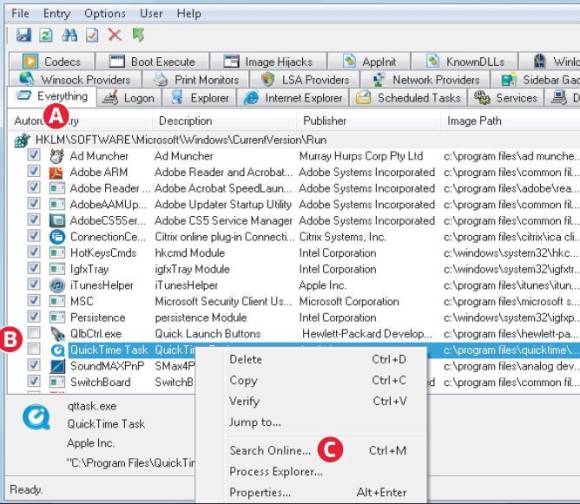This screenshot has height=504, width=580.
Task: Switch to the Internet Explorer tab
Action: tap(293, 98)
